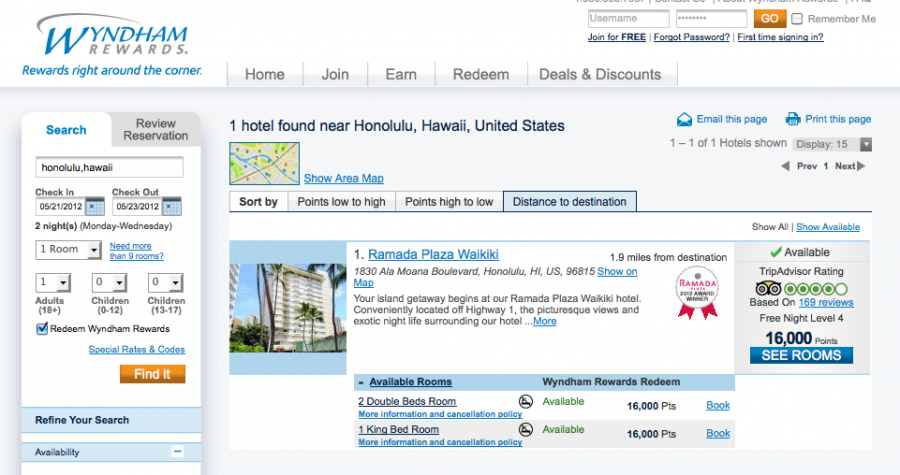Click the Wyndham Rewards logo
Viewport: 900px width, 475px height.
tap(112, 45)
